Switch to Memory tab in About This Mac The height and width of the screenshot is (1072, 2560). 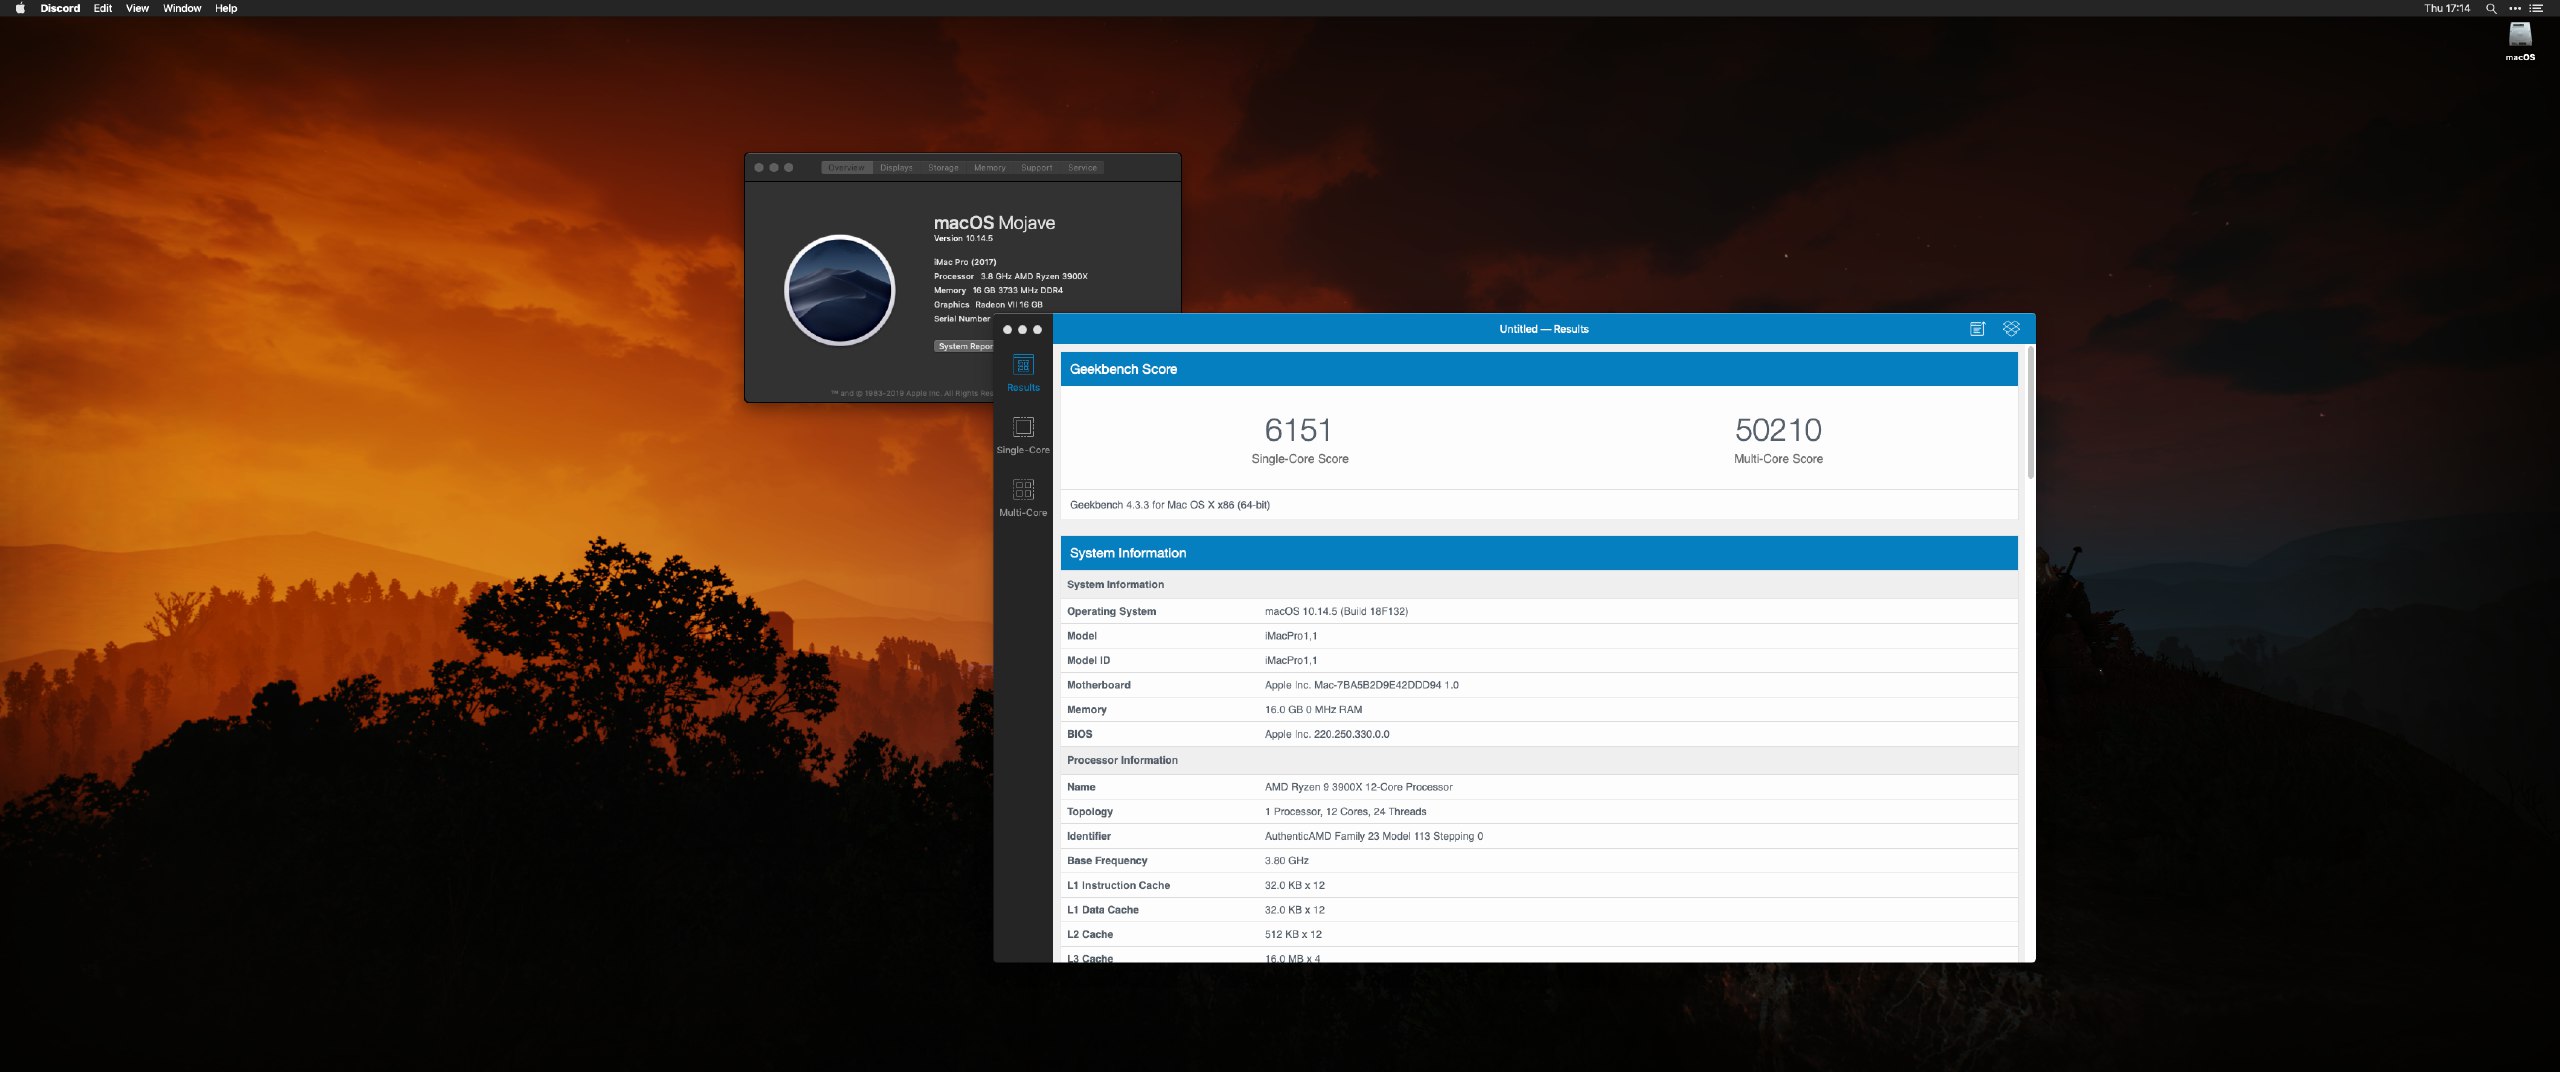point(990,168)
